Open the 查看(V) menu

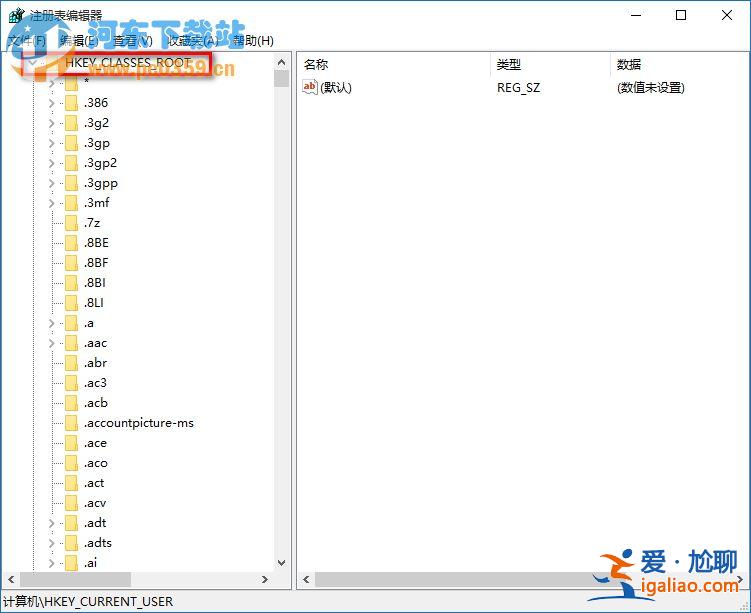(133, 41)
